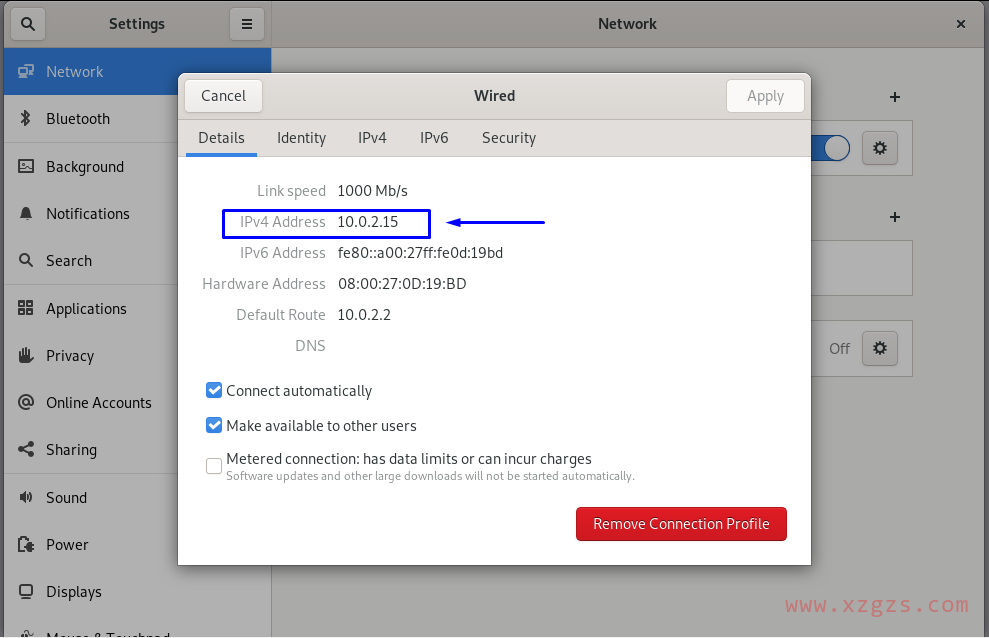Switch to the IPv4 tab
The width and height of the screenshot is (989, 638).
coord(372,138)
